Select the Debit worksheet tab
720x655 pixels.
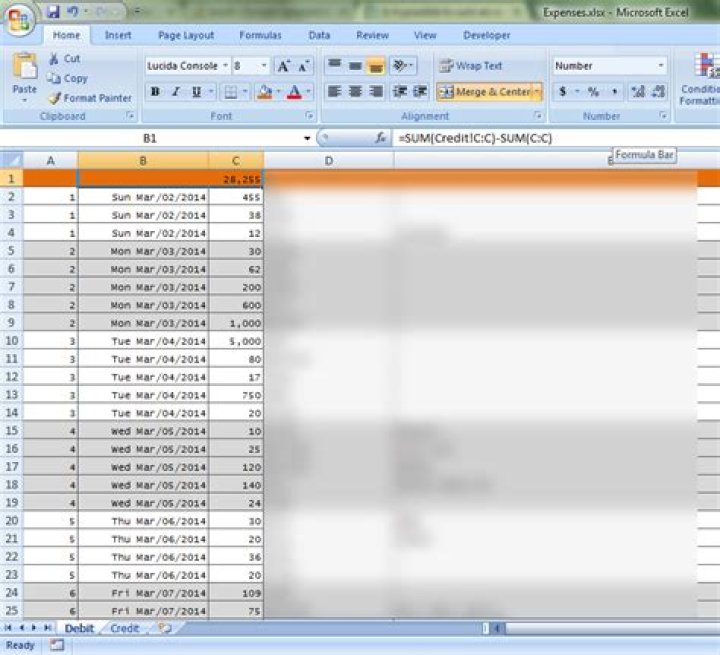(79, 628)
